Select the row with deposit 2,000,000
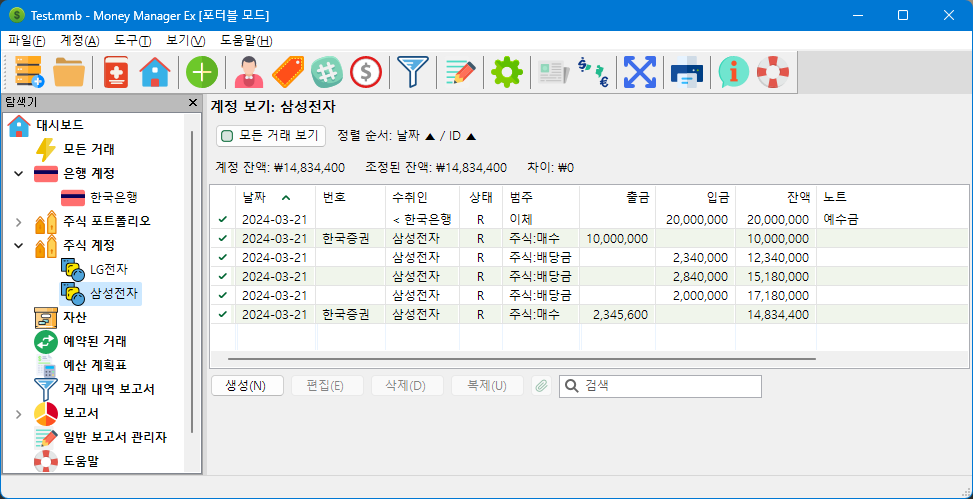Viewport: 973px width, 499px height. pos(589,295)
